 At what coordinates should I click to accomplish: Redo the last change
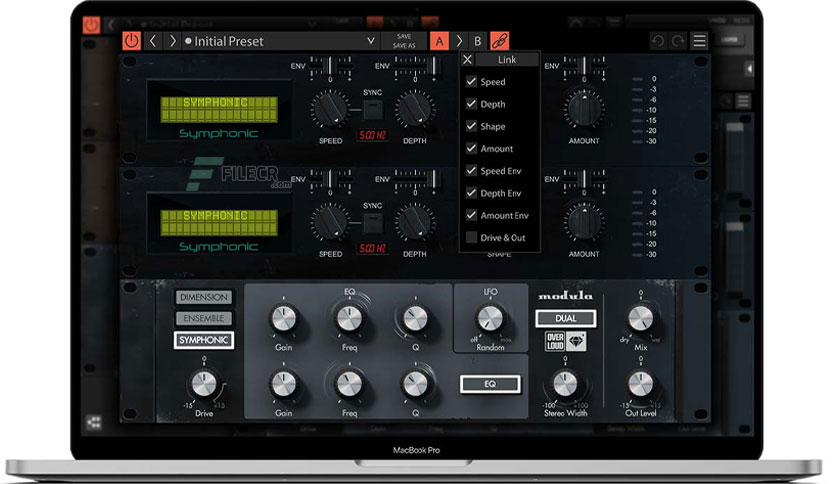point(678,41)
